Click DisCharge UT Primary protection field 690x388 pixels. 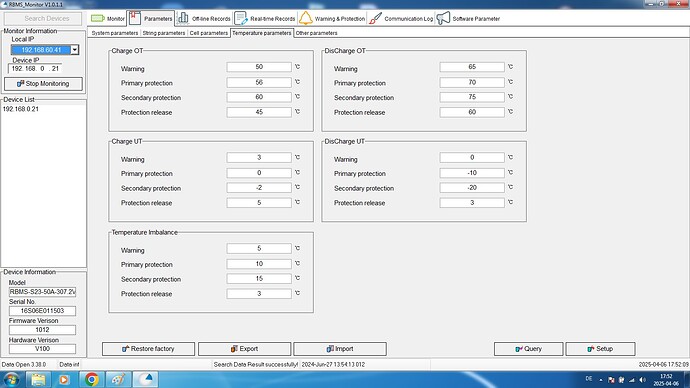(472, 173)
